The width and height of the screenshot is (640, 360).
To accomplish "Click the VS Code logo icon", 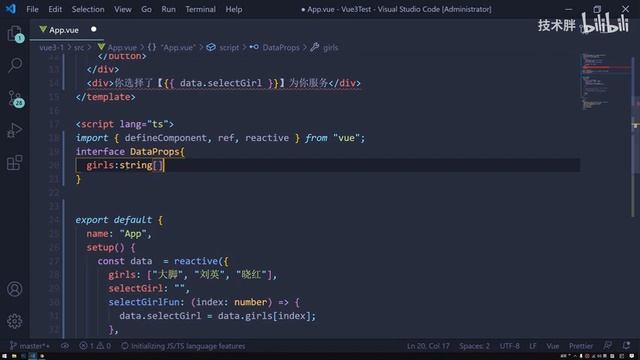I will pos(11,9).
